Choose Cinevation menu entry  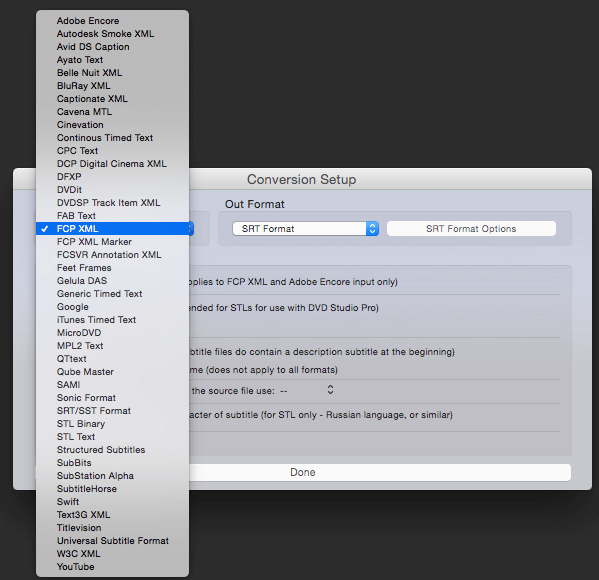(112, 125)
